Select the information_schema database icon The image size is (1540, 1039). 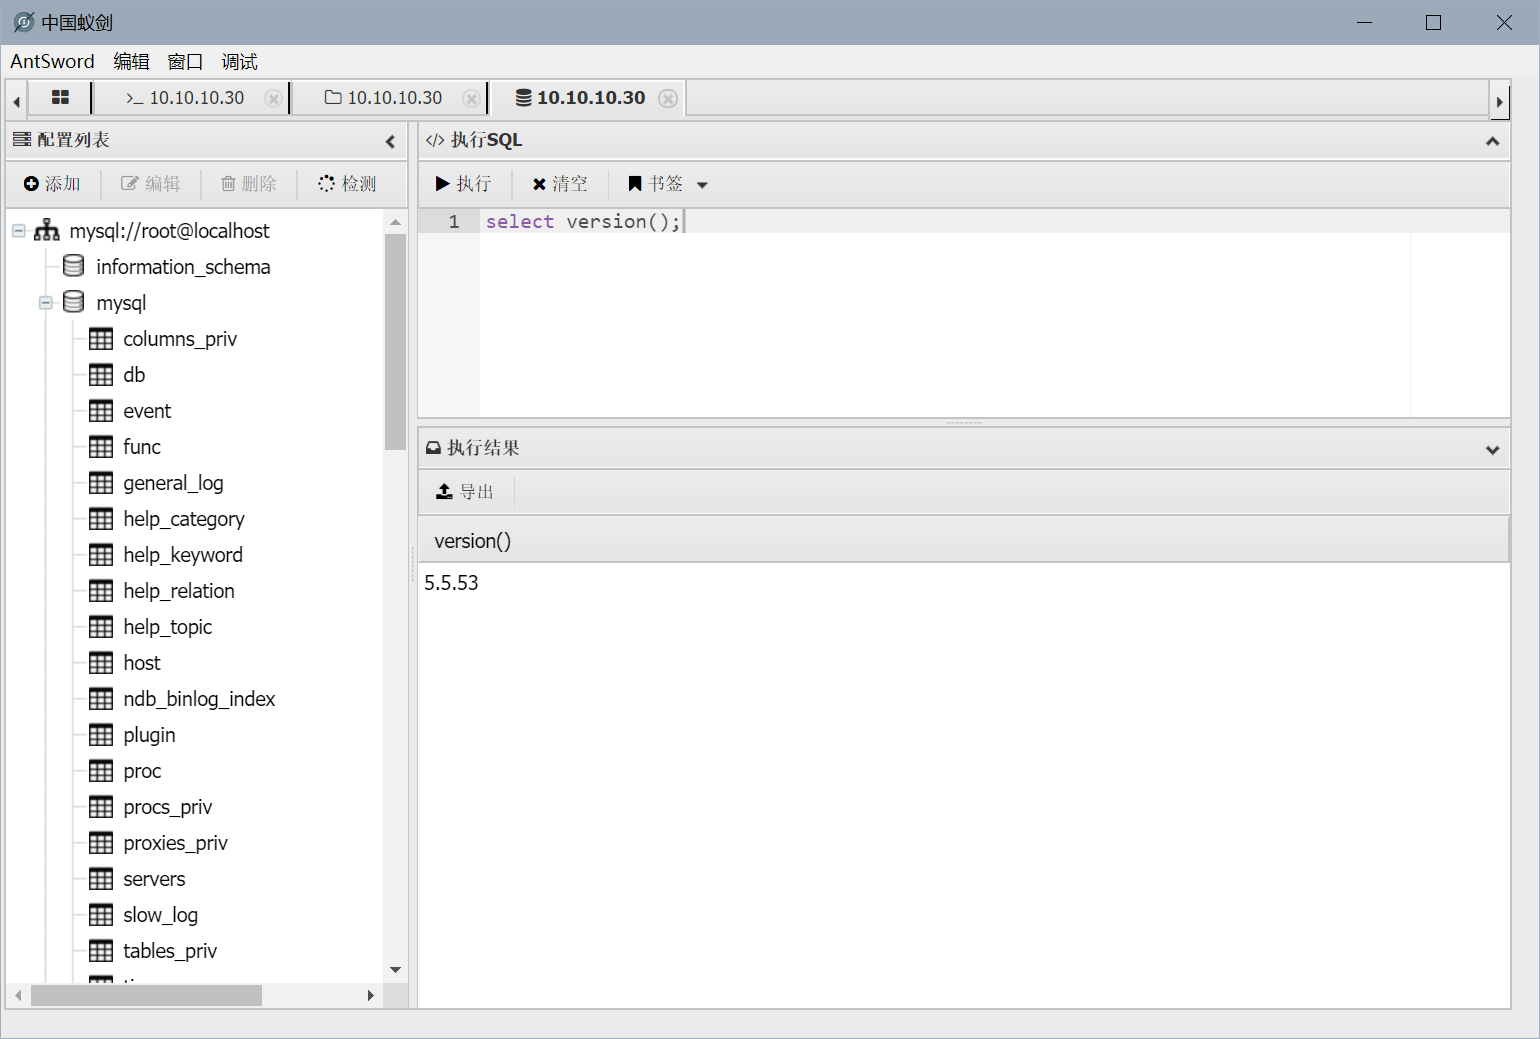[73, 266]
